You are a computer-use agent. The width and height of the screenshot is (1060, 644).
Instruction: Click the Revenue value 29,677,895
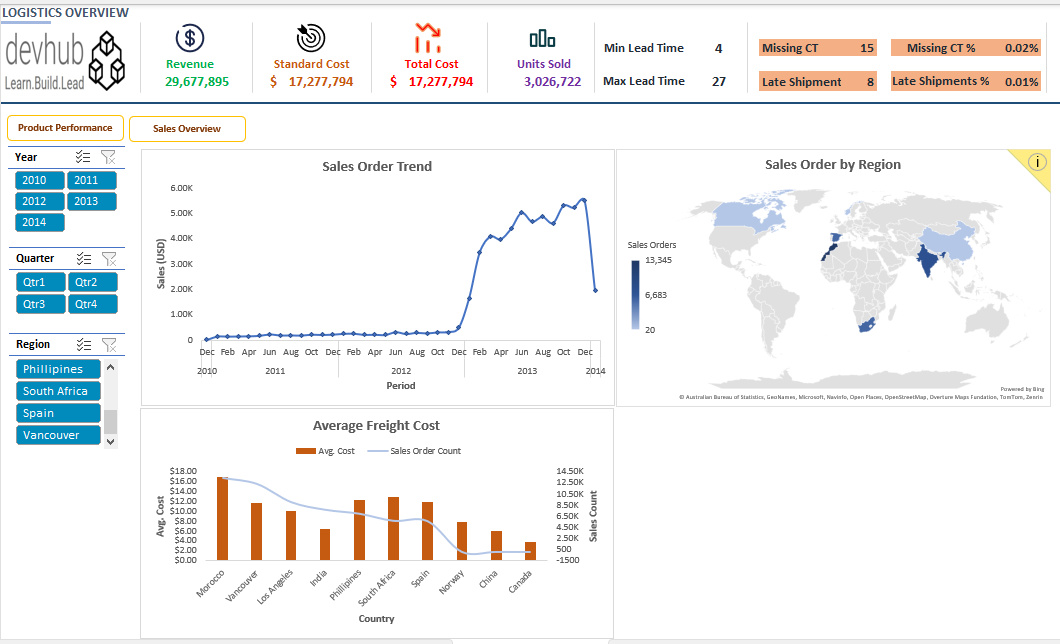pos(197,82)
